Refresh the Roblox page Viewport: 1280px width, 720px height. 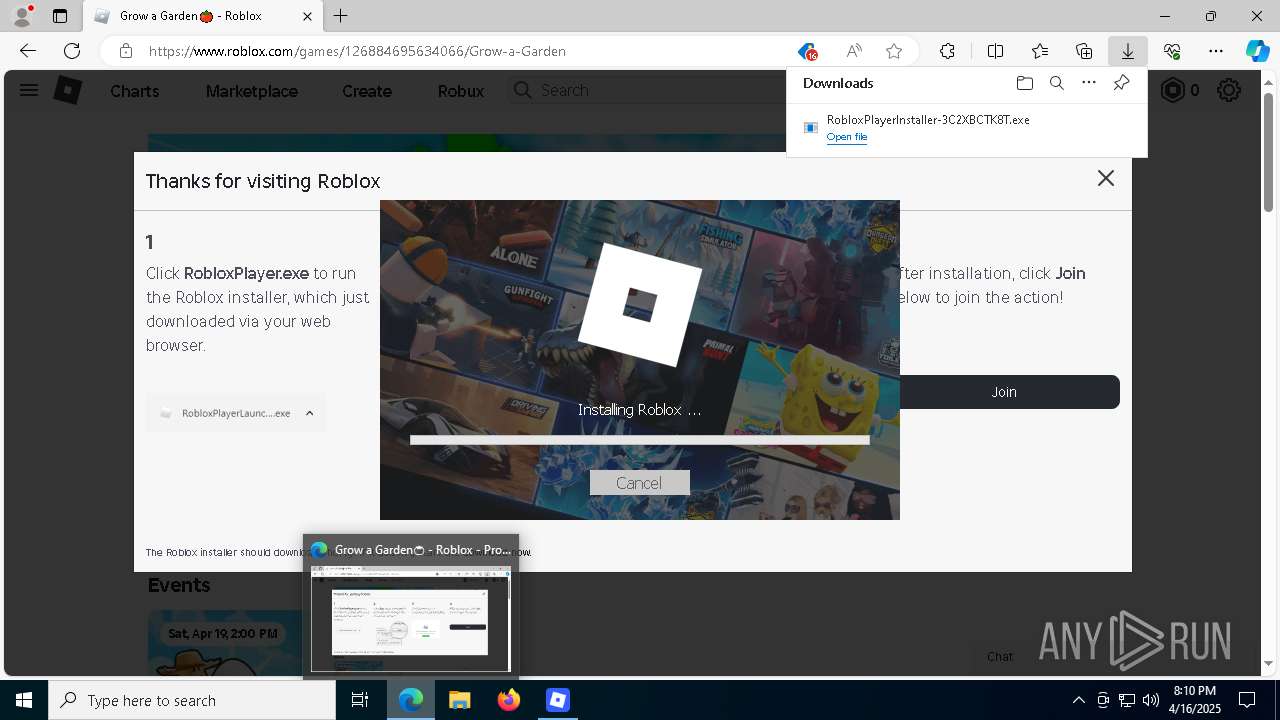72,51
